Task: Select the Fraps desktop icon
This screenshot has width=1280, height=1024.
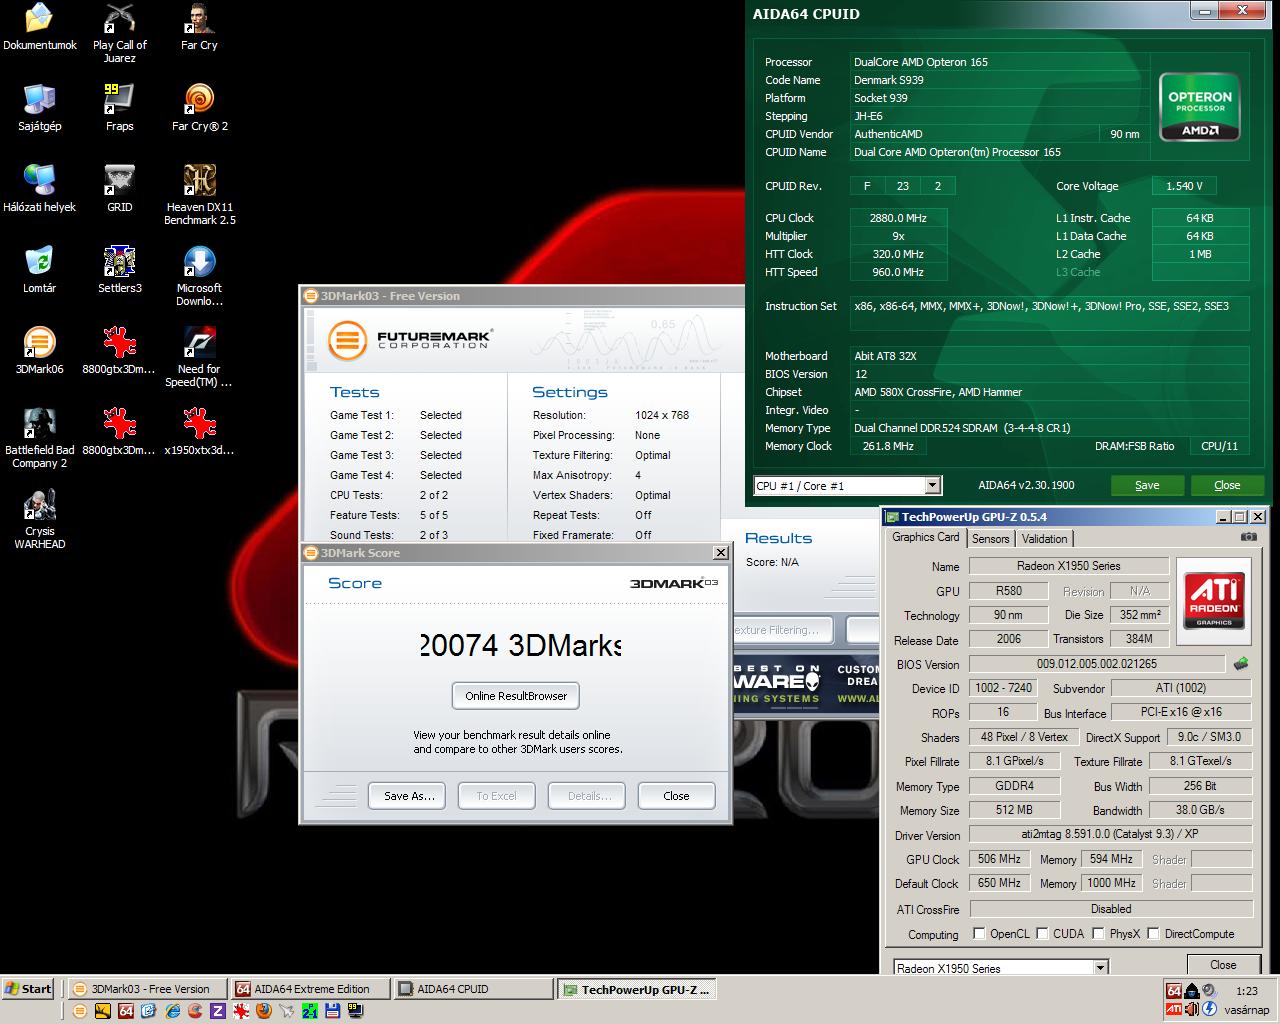Action: [119, 107]
